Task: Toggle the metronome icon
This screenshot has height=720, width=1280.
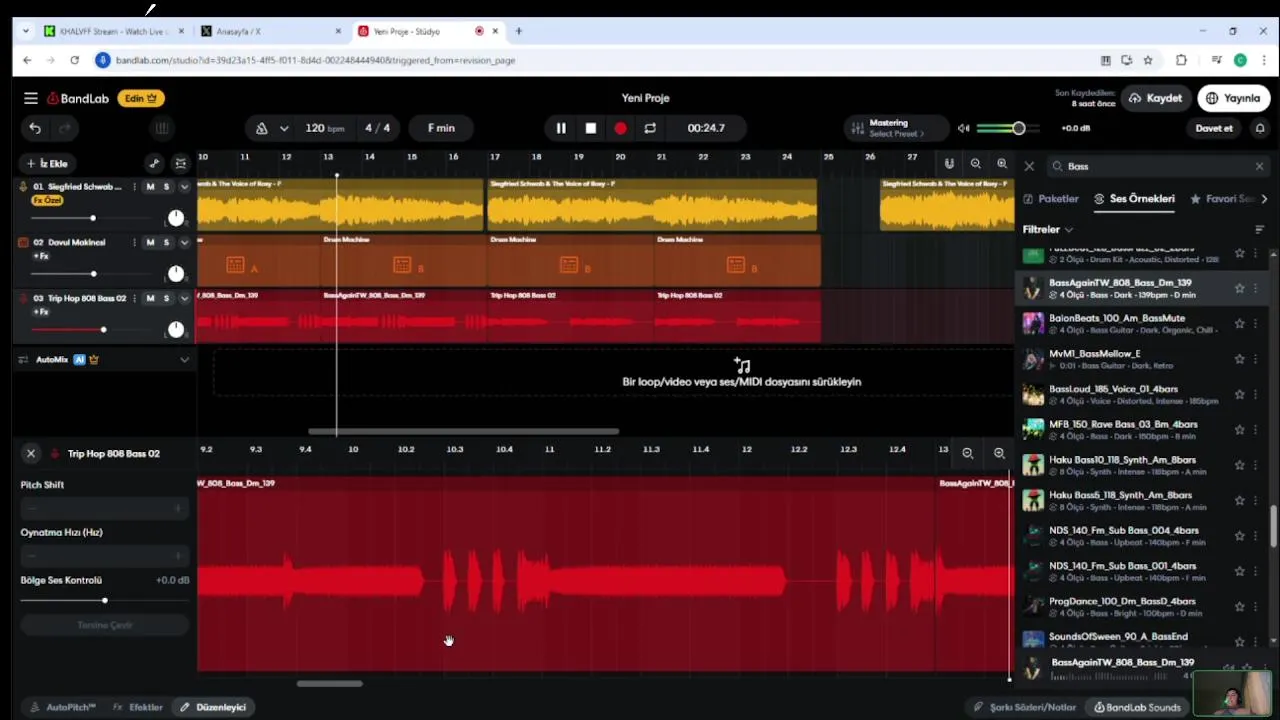Action: (x=262, y=128)
